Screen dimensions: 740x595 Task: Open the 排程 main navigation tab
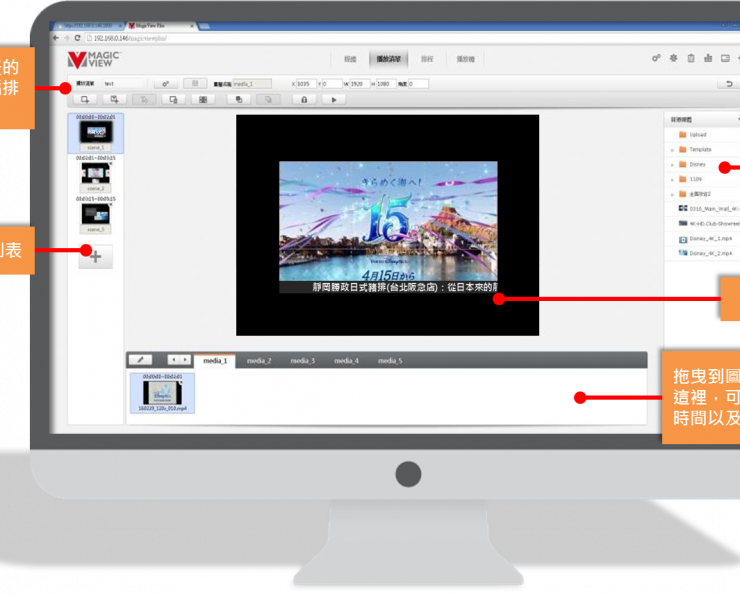427,59
